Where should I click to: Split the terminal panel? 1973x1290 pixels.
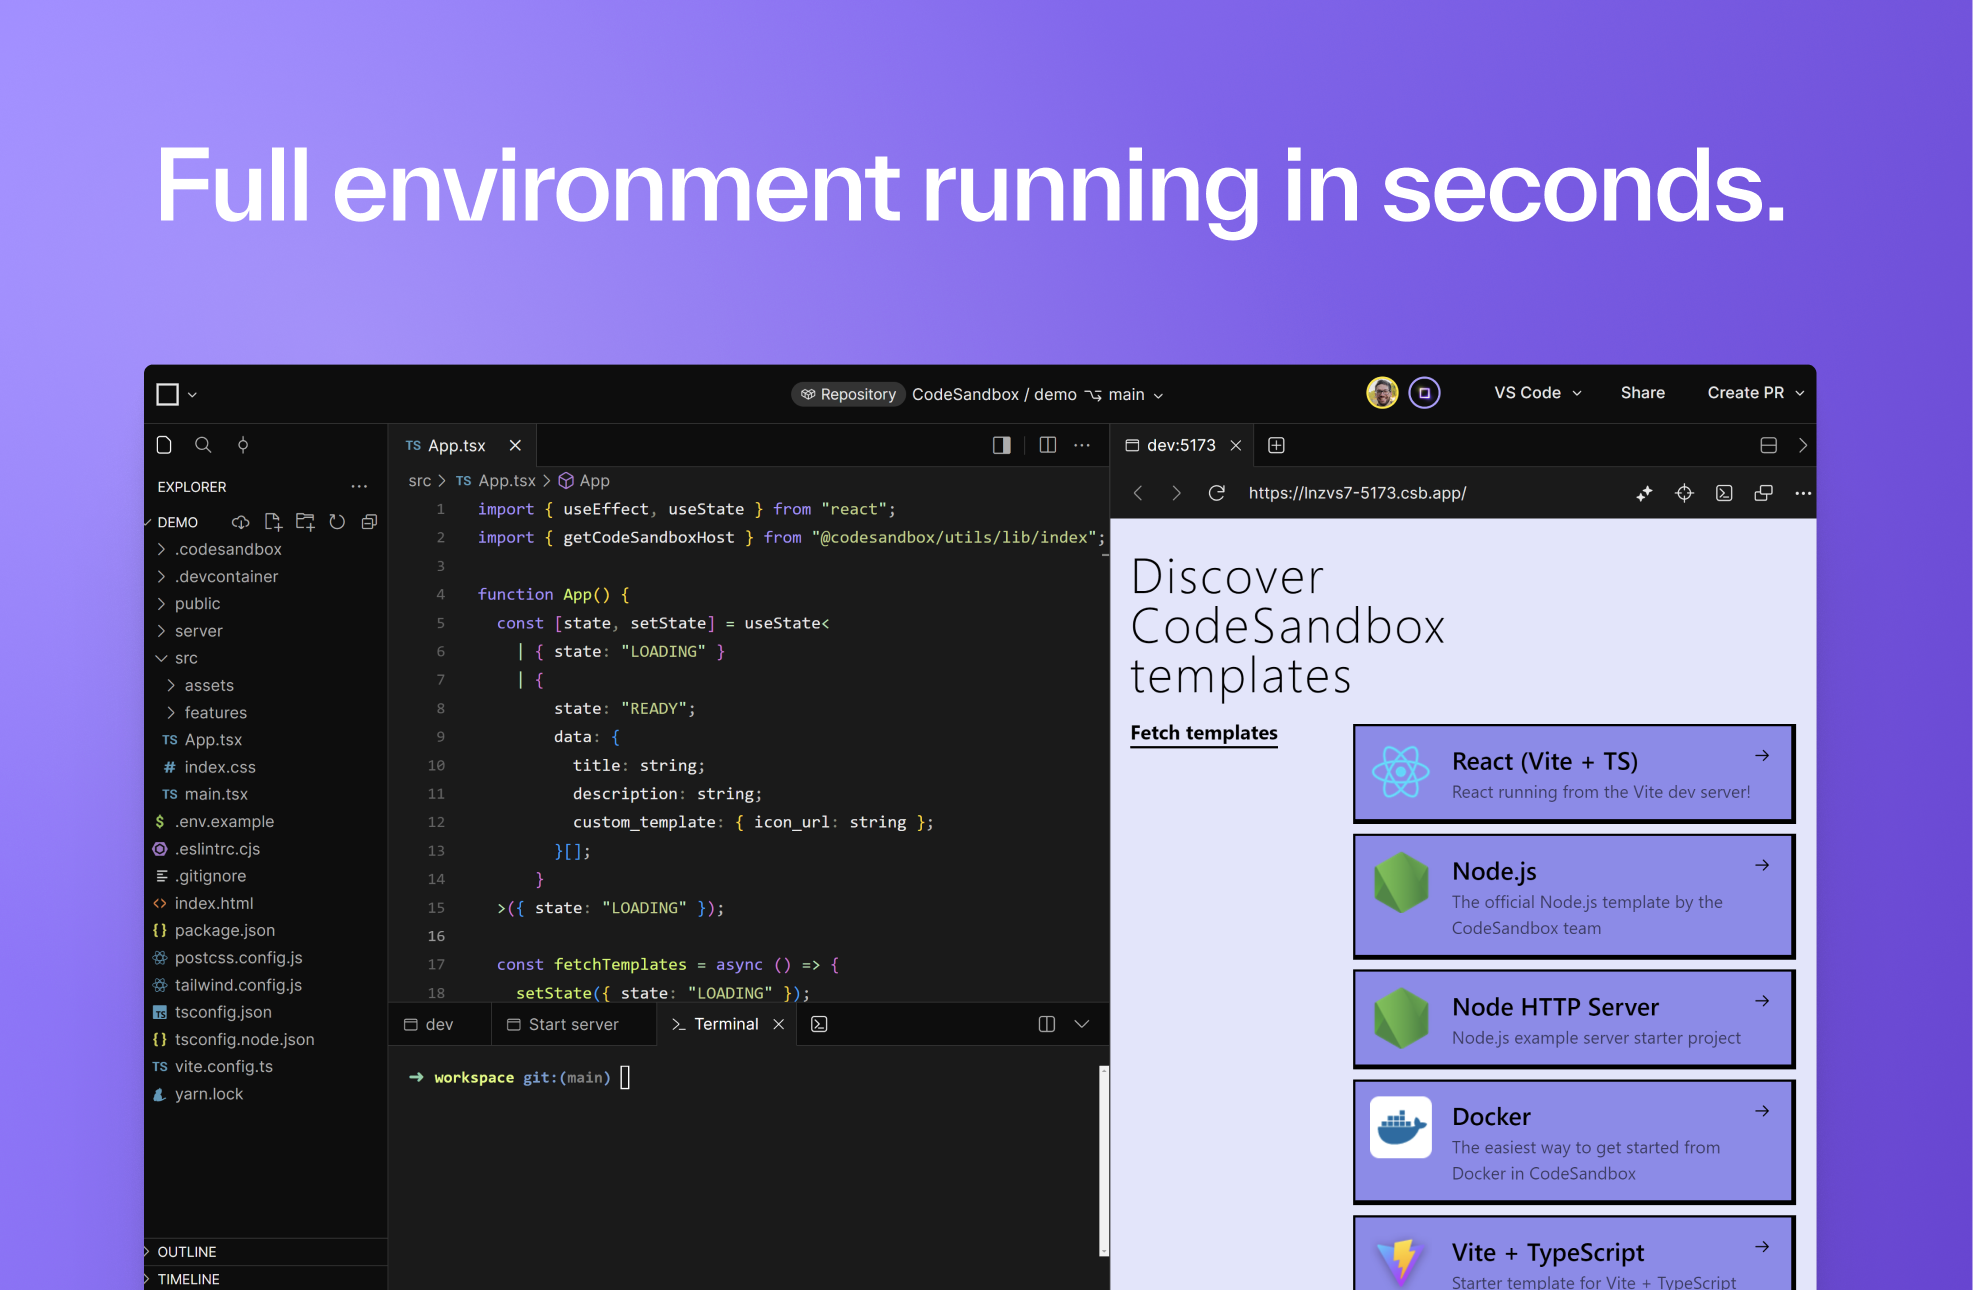[x=1047, y=1024]
